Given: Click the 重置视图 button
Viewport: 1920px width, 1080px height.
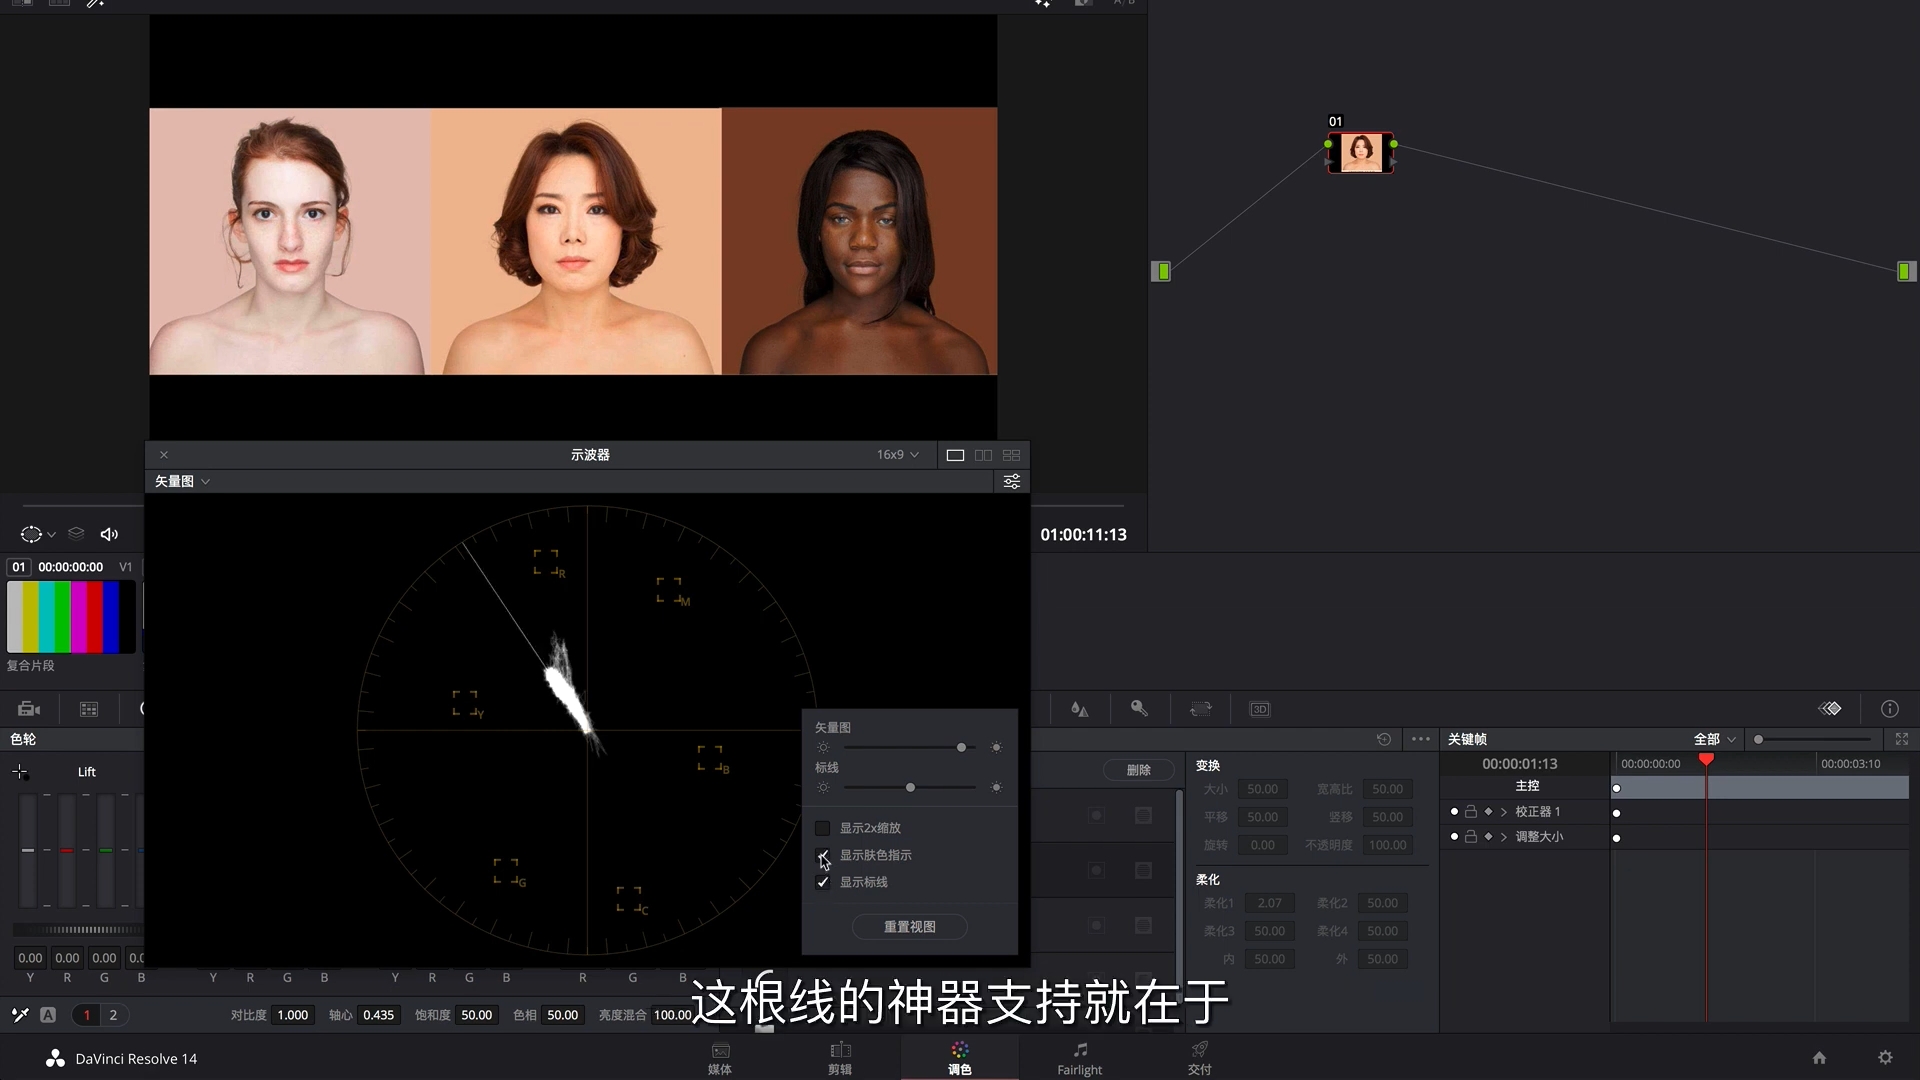Looking at the screenshot, I should tap(909, 927).
